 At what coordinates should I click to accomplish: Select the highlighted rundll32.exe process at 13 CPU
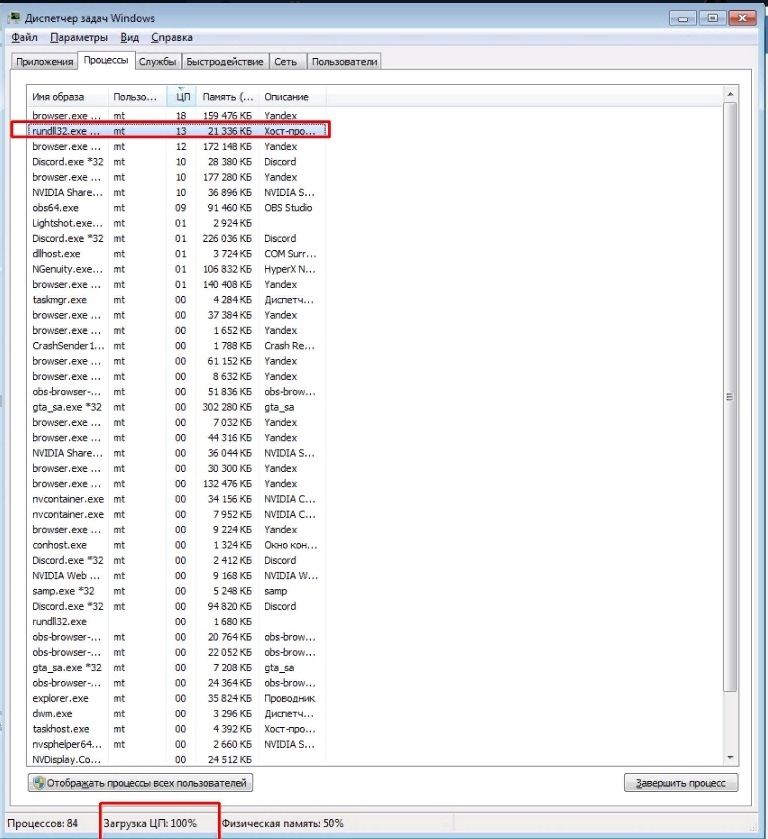[x=177, y=131]
